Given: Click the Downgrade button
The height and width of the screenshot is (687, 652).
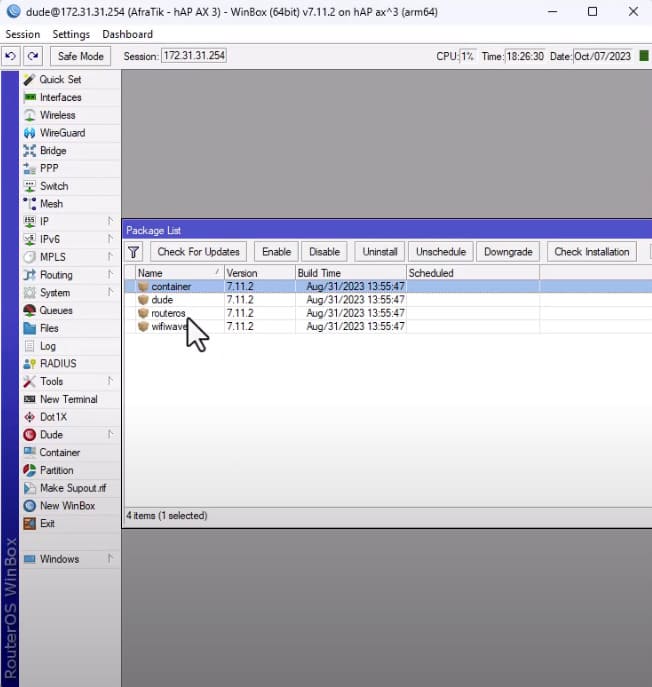Looking at the screenshot, I should (508, 252).
